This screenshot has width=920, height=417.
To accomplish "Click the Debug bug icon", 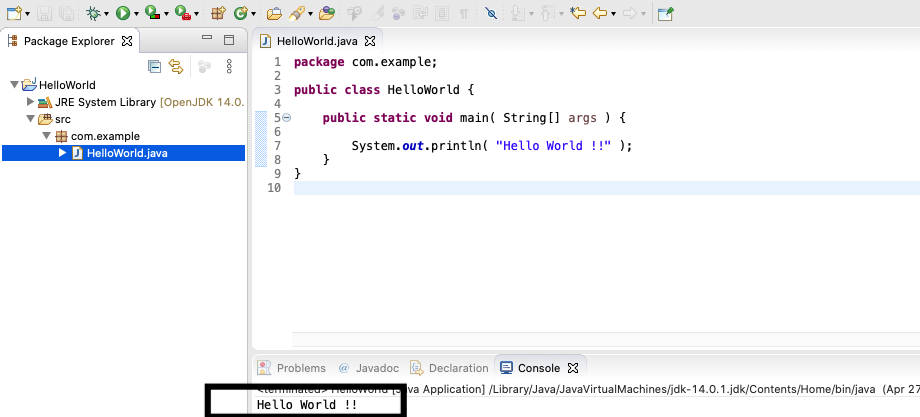I will pyautogui.click(x=93, y=13).
